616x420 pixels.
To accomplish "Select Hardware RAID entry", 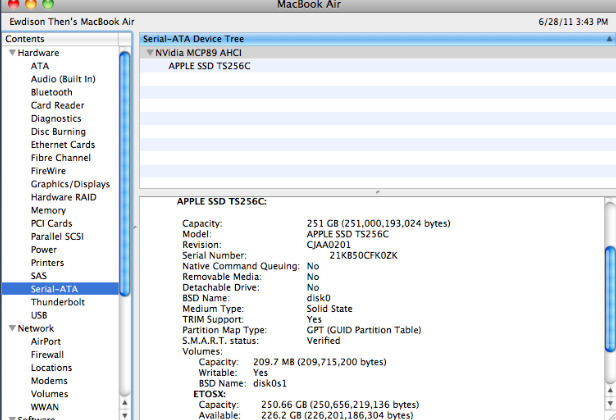I will [x=64, y=197].
